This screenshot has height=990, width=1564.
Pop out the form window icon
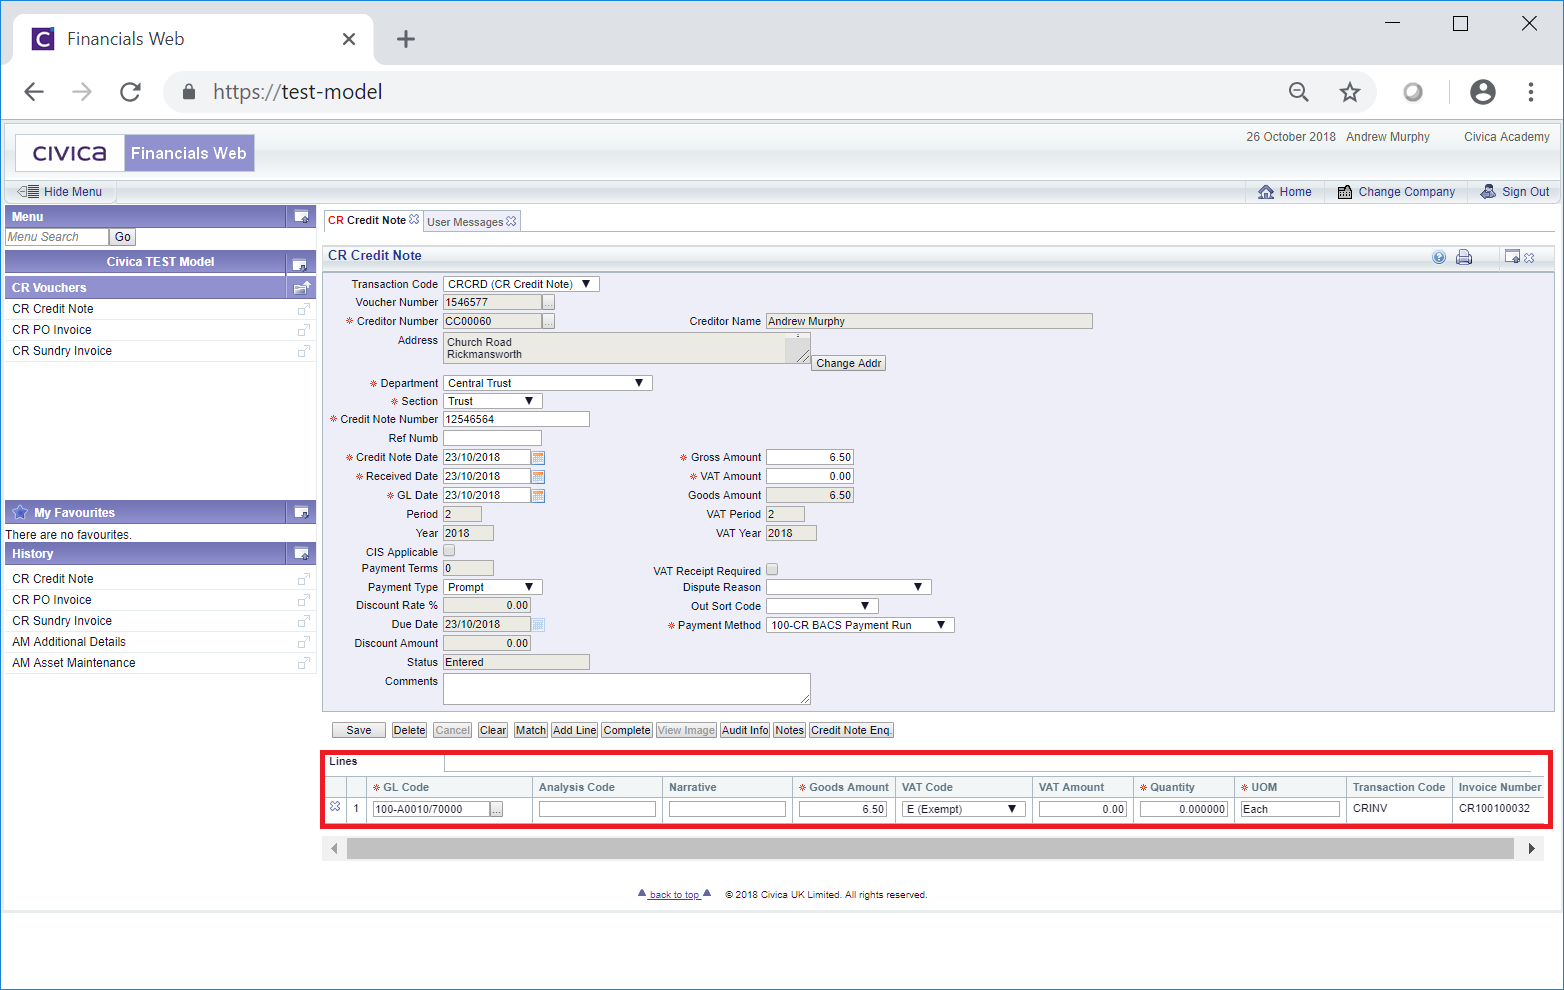pos(1512,257)
